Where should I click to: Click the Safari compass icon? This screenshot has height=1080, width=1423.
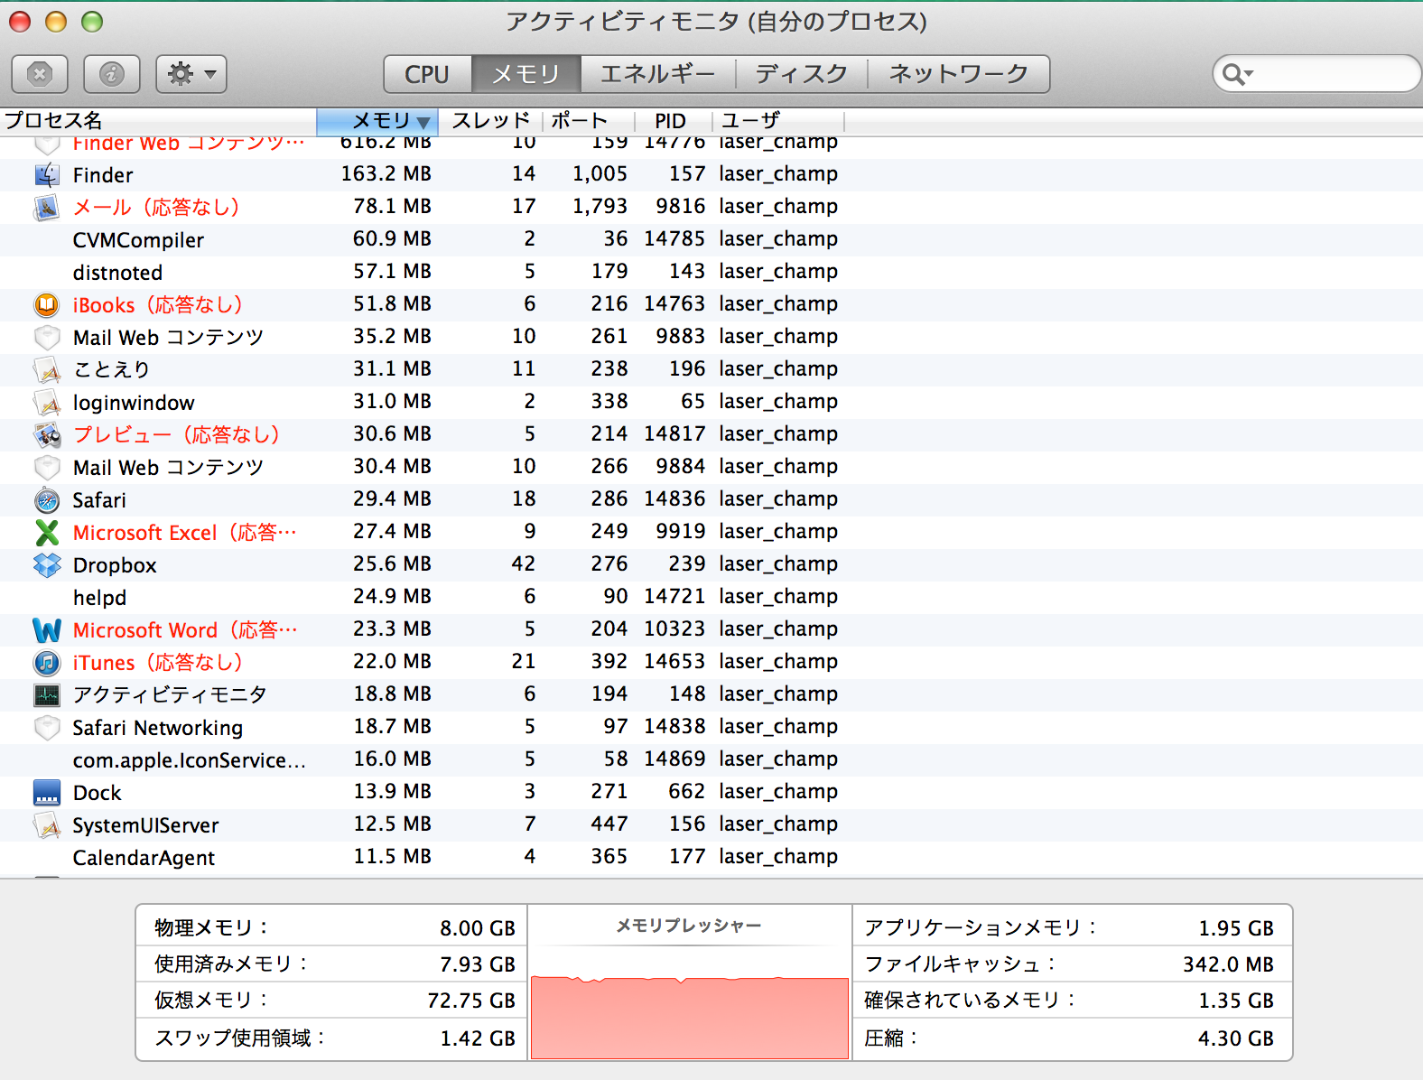tap(47, 500)
